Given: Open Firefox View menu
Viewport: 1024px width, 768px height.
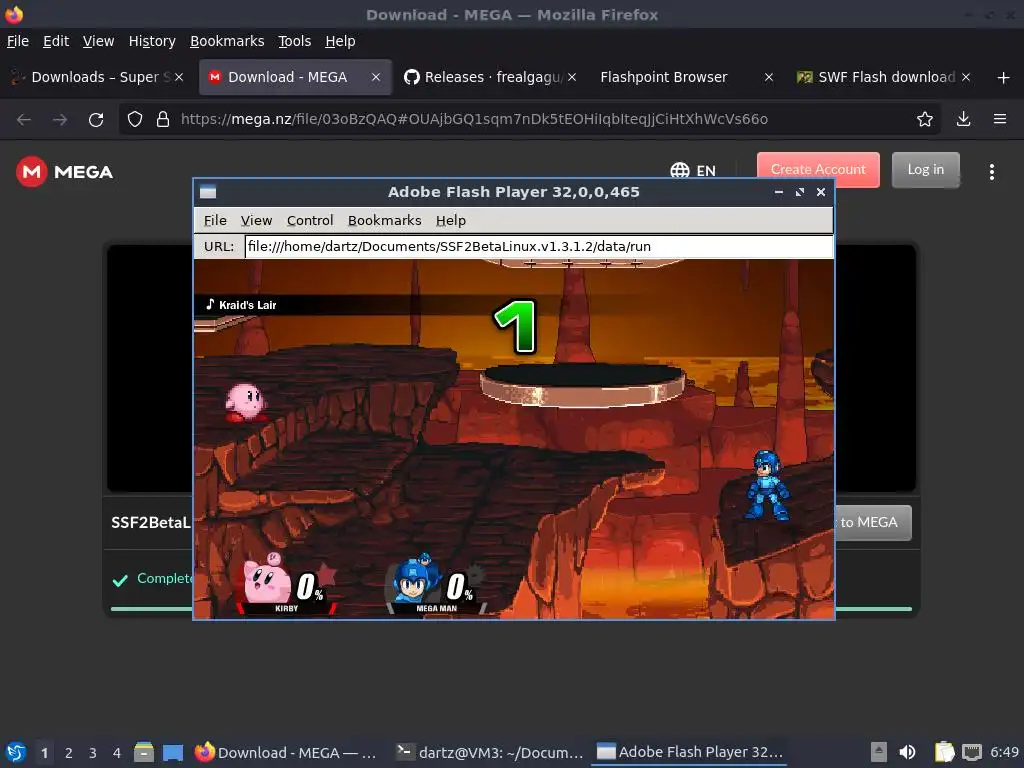Looking at the screenshot, I should point(99,41).
